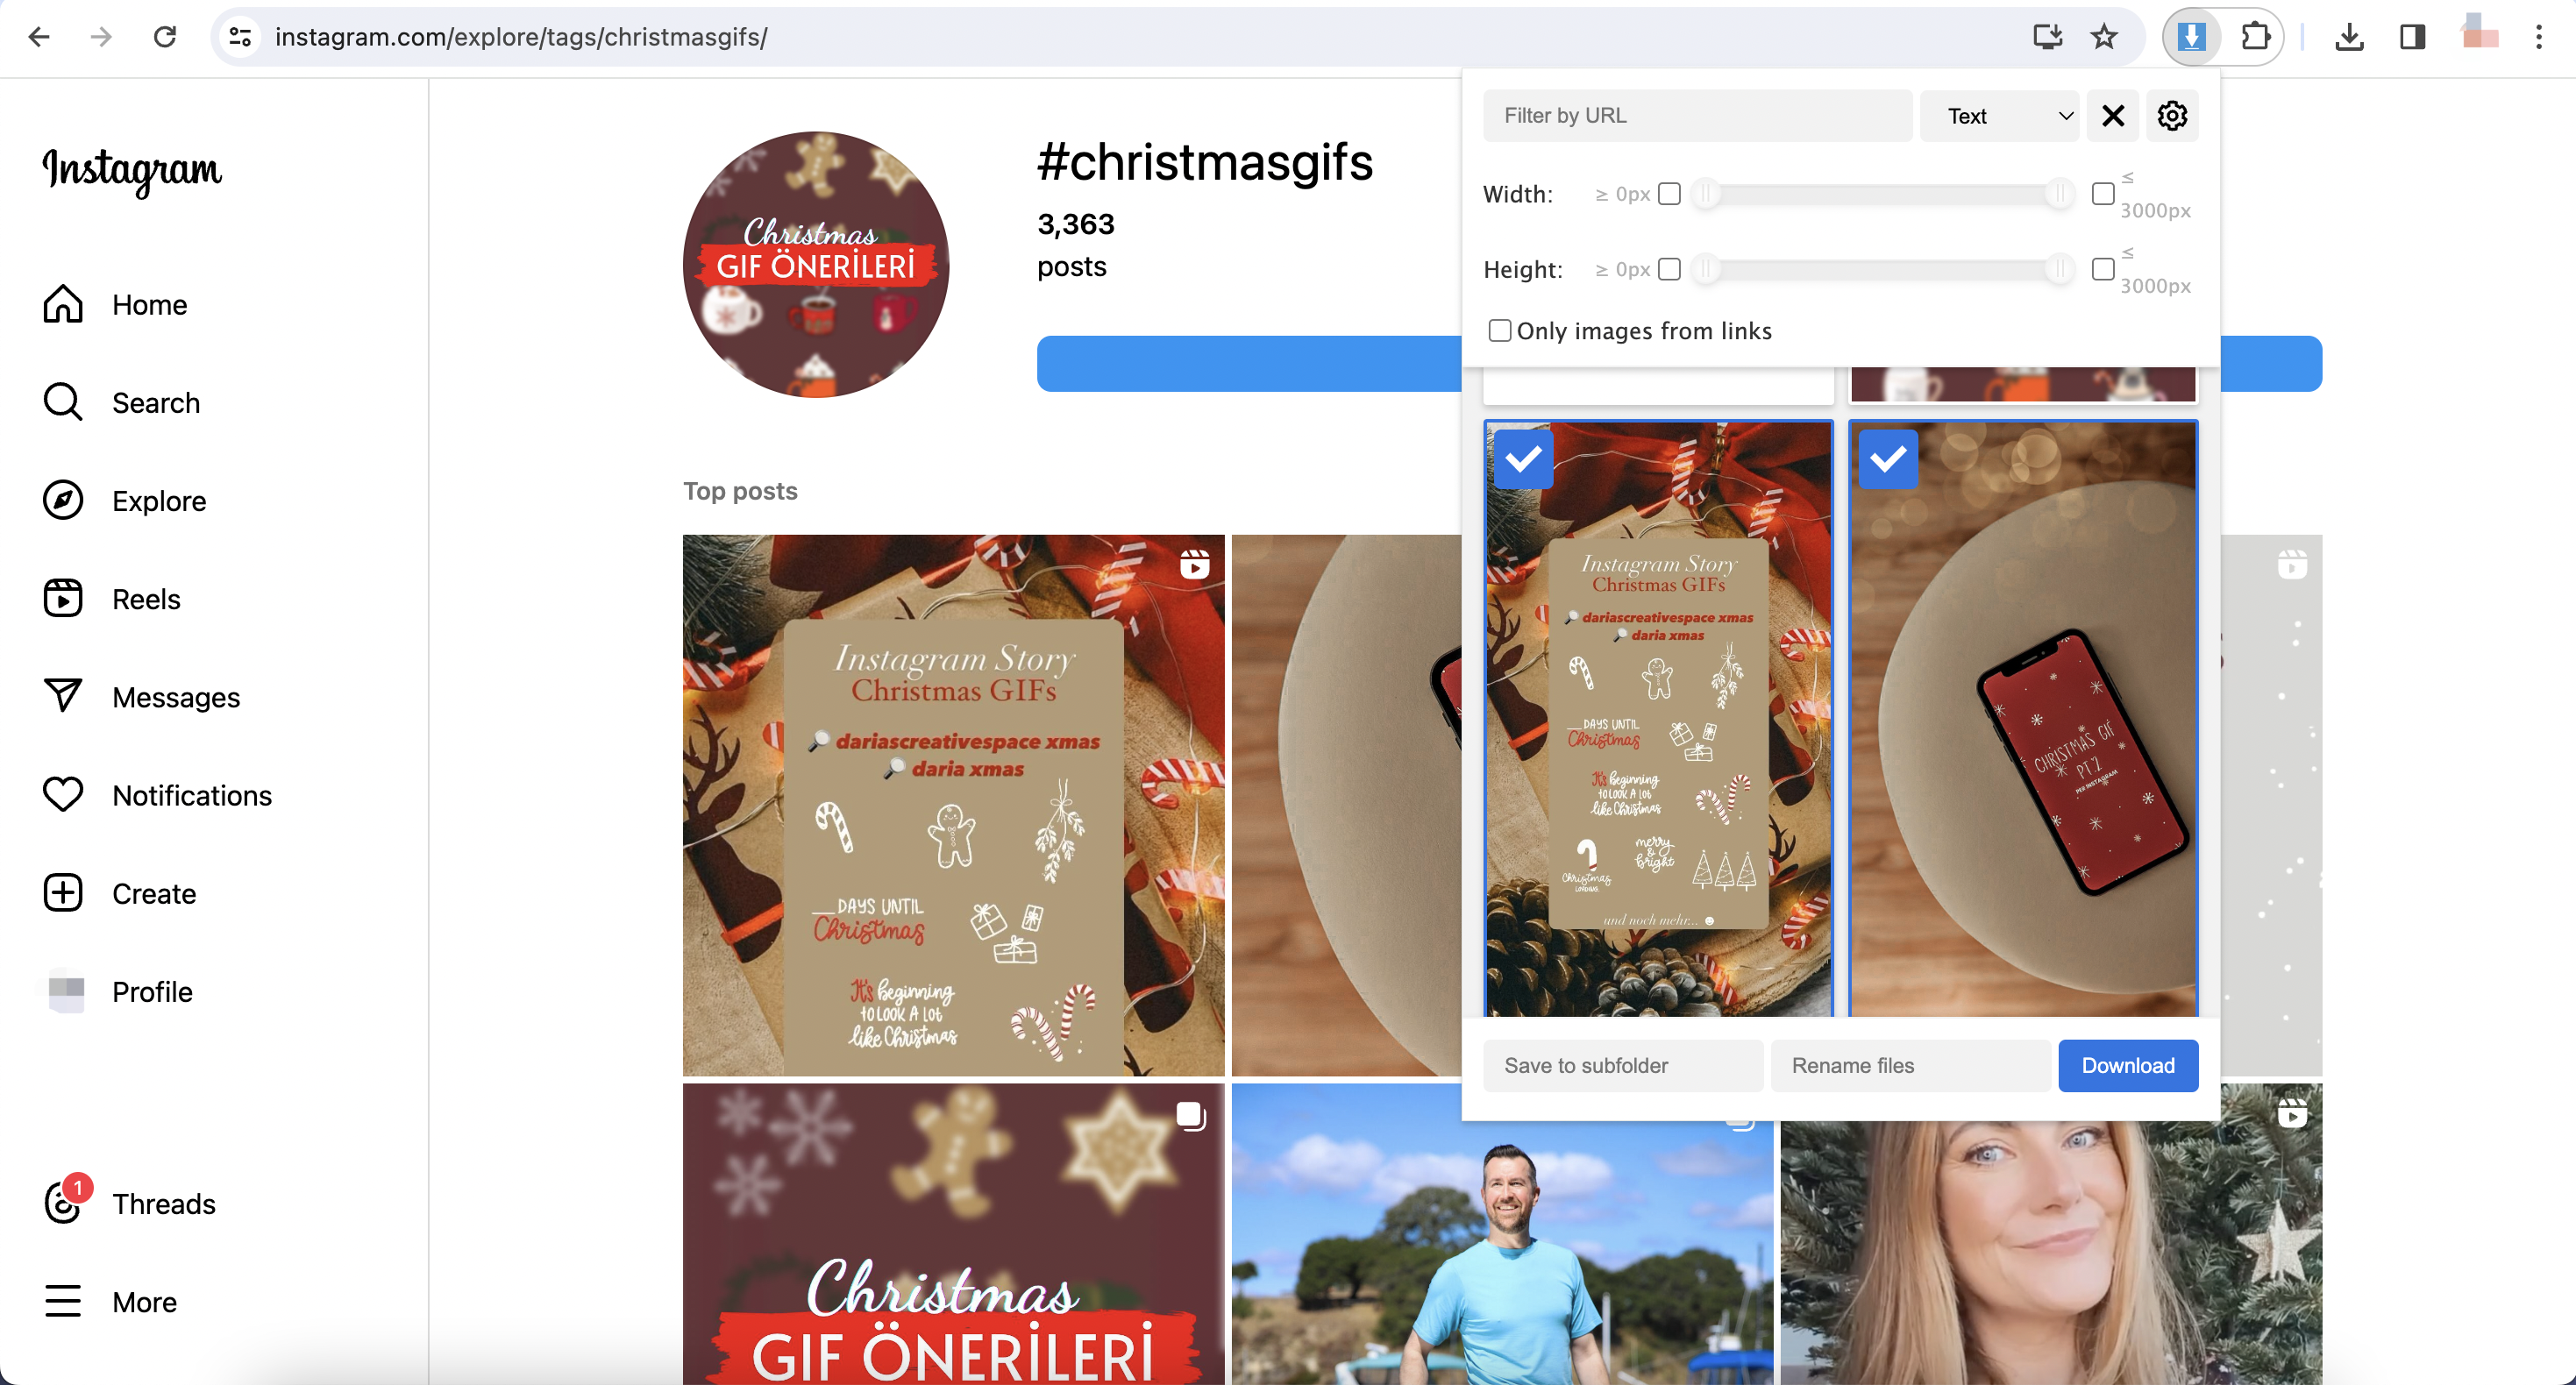2576x1385 pixels.
Task: Toggle the first selected image checkbox
Action: click(1524, 457)
